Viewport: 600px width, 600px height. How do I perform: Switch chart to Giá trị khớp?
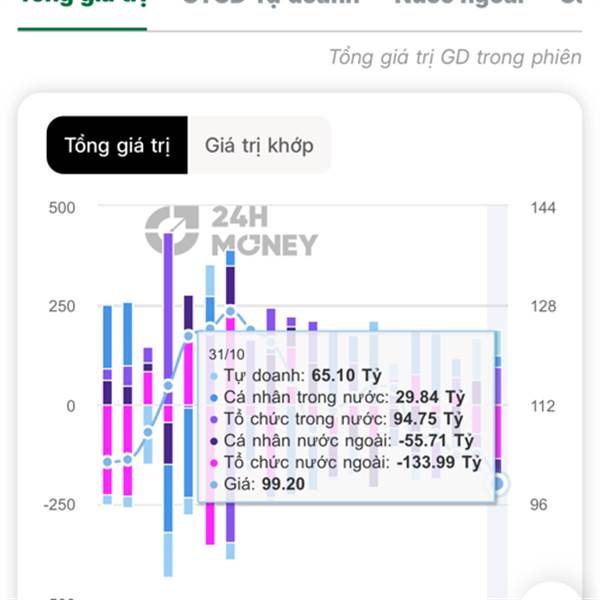259,146
